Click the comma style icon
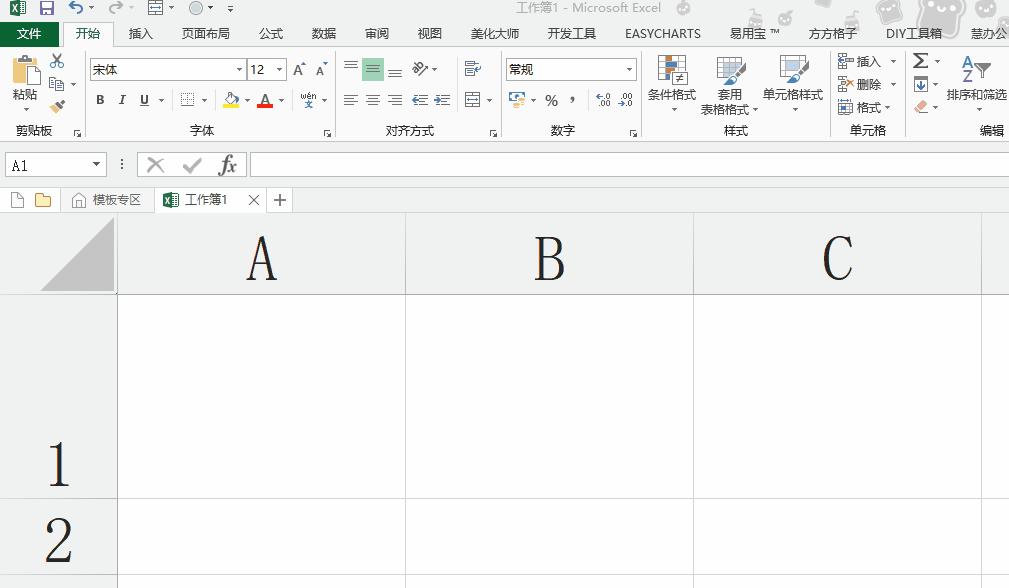1009x588 pixels. click(x=572, y=100)
